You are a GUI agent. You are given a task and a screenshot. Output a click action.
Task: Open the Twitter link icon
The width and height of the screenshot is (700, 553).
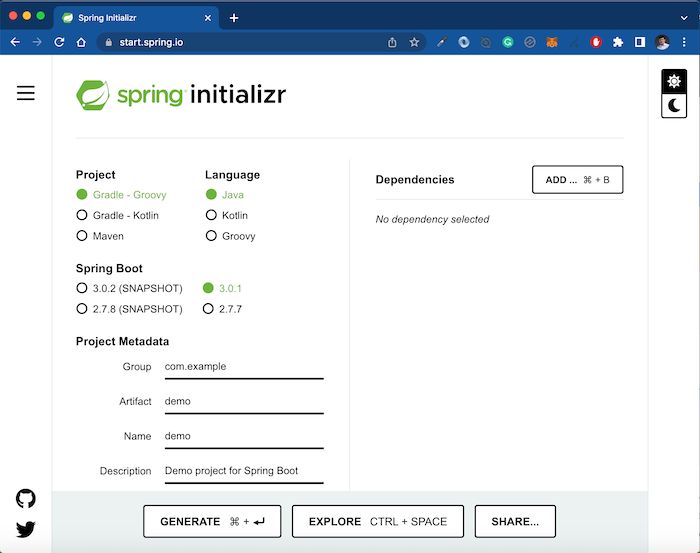pos(26,529)
